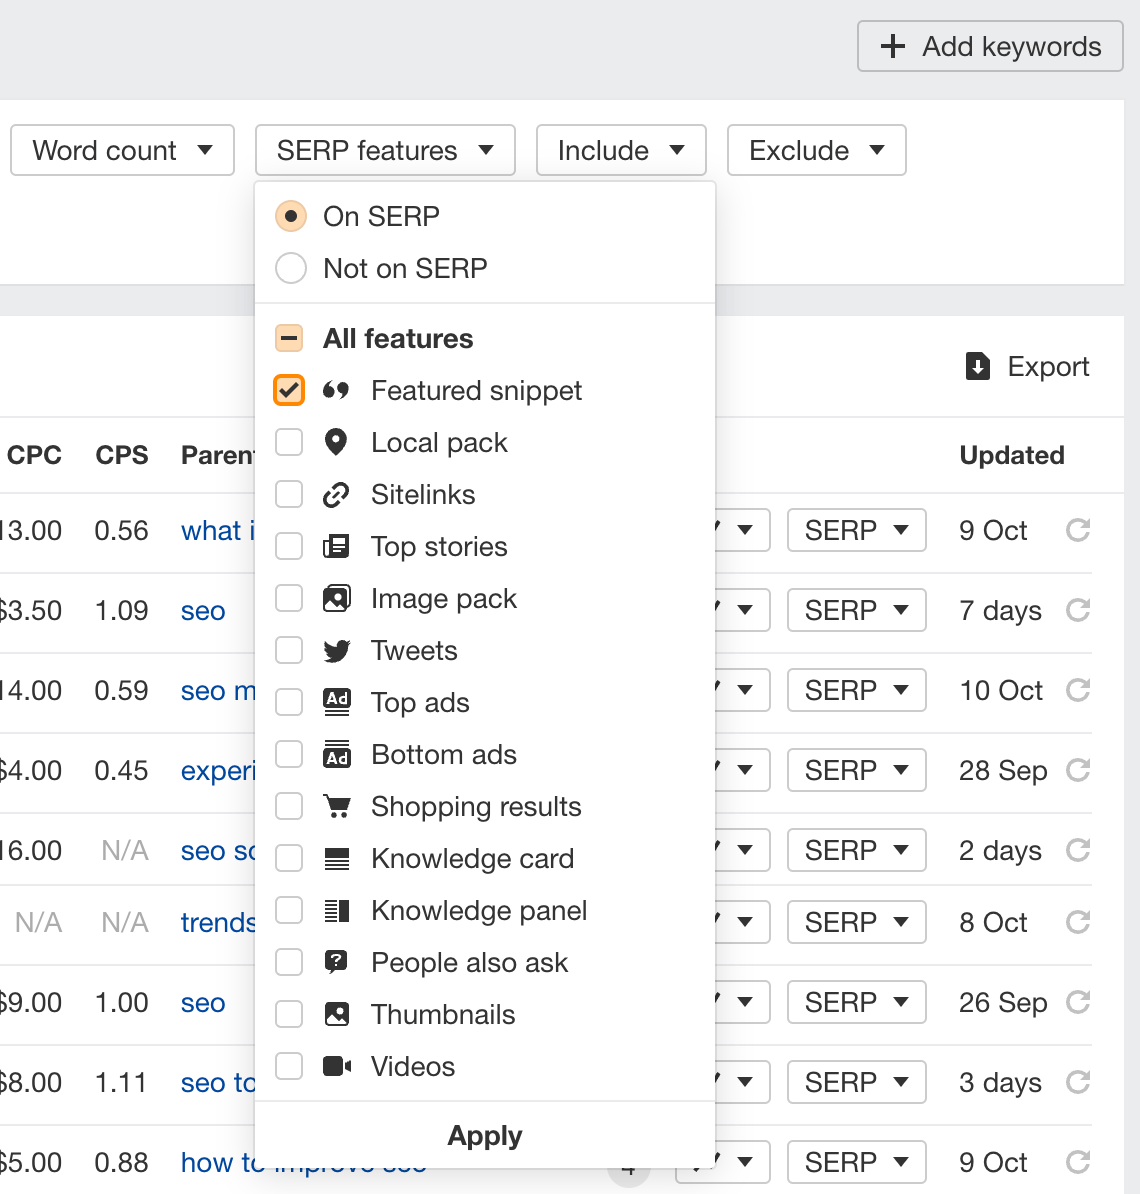
Task: Open the Include filter dropdown
Action: pos(621,150)
